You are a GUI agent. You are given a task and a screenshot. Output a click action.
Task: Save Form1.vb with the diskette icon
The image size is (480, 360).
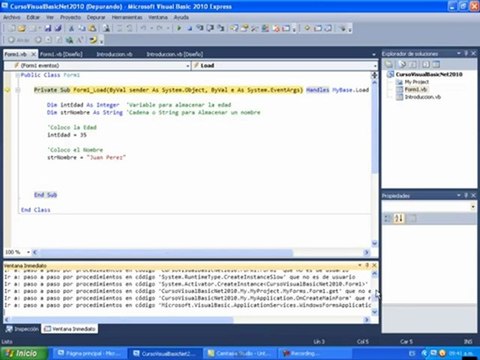48,29
